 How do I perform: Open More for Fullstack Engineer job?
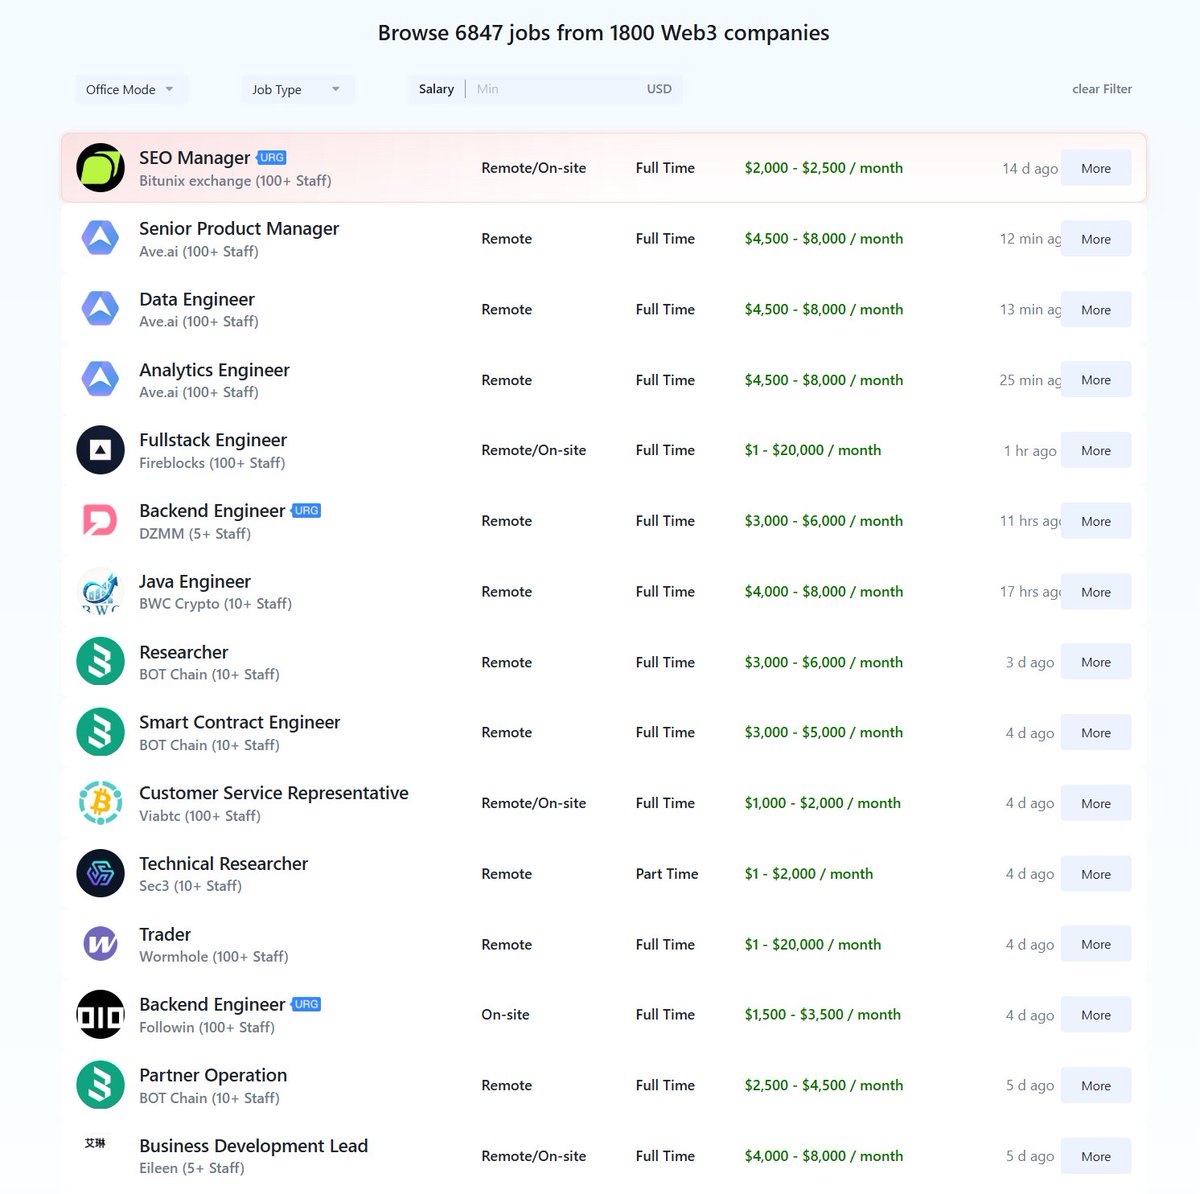(1096, 451)
